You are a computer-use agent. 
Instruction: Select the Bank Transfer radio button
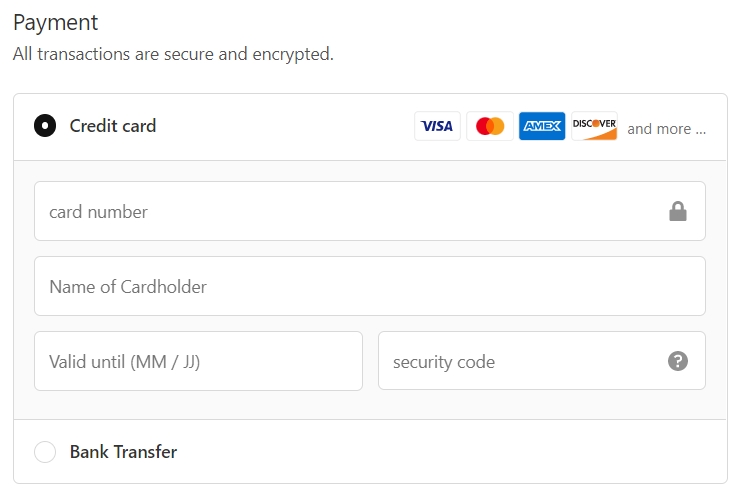tap(45, 452)
